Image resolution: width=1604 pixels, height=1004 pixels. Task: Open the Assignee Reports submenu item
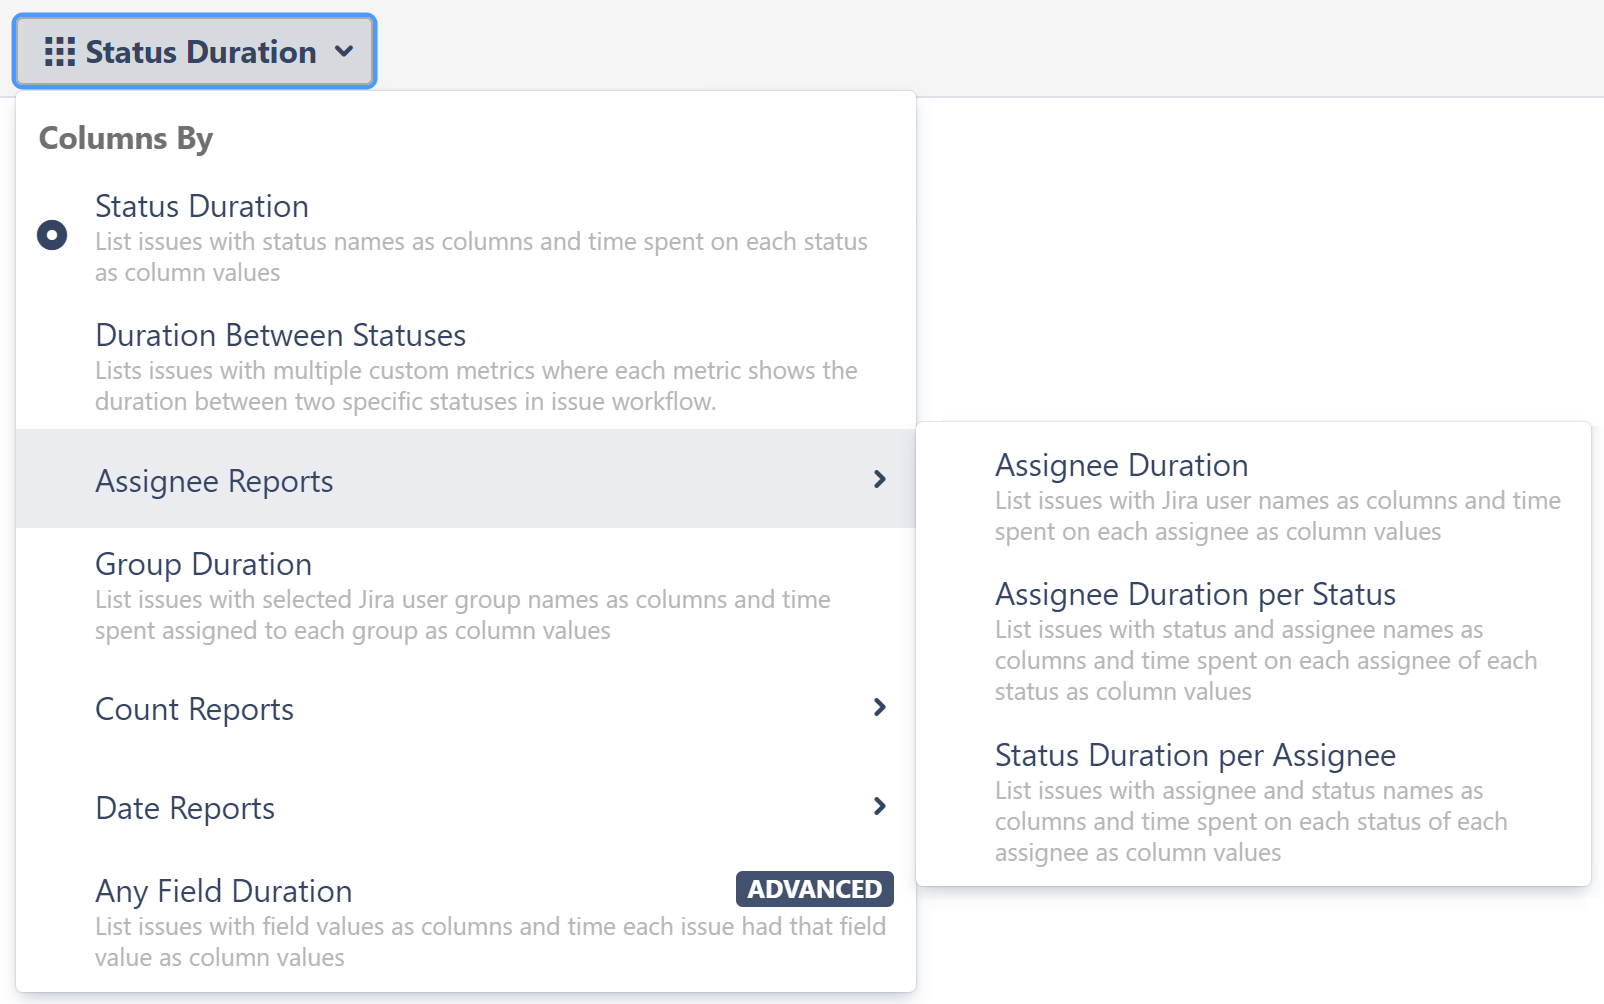214,481
